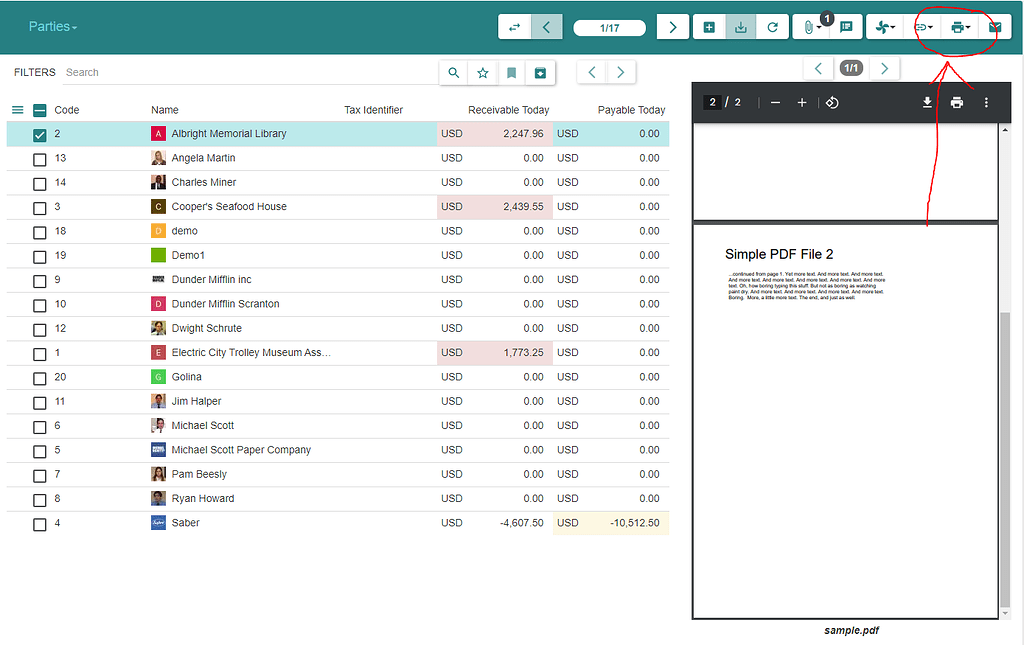1024x645 pixels.
Task: Go to the next record with the arrow
Action: [671, 26]
